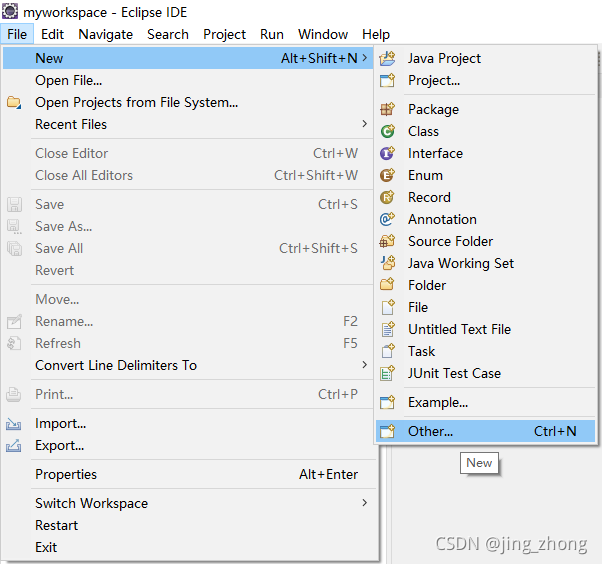
Task: Click the Task icon
Action: pos(387,351)
